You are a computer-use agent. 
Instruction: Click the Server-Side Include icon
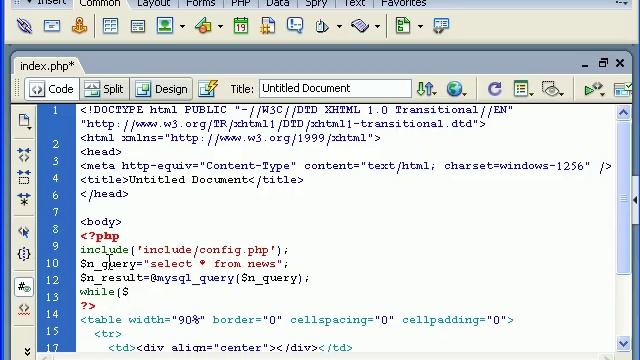pyautogui.click(x=268, y=26)
